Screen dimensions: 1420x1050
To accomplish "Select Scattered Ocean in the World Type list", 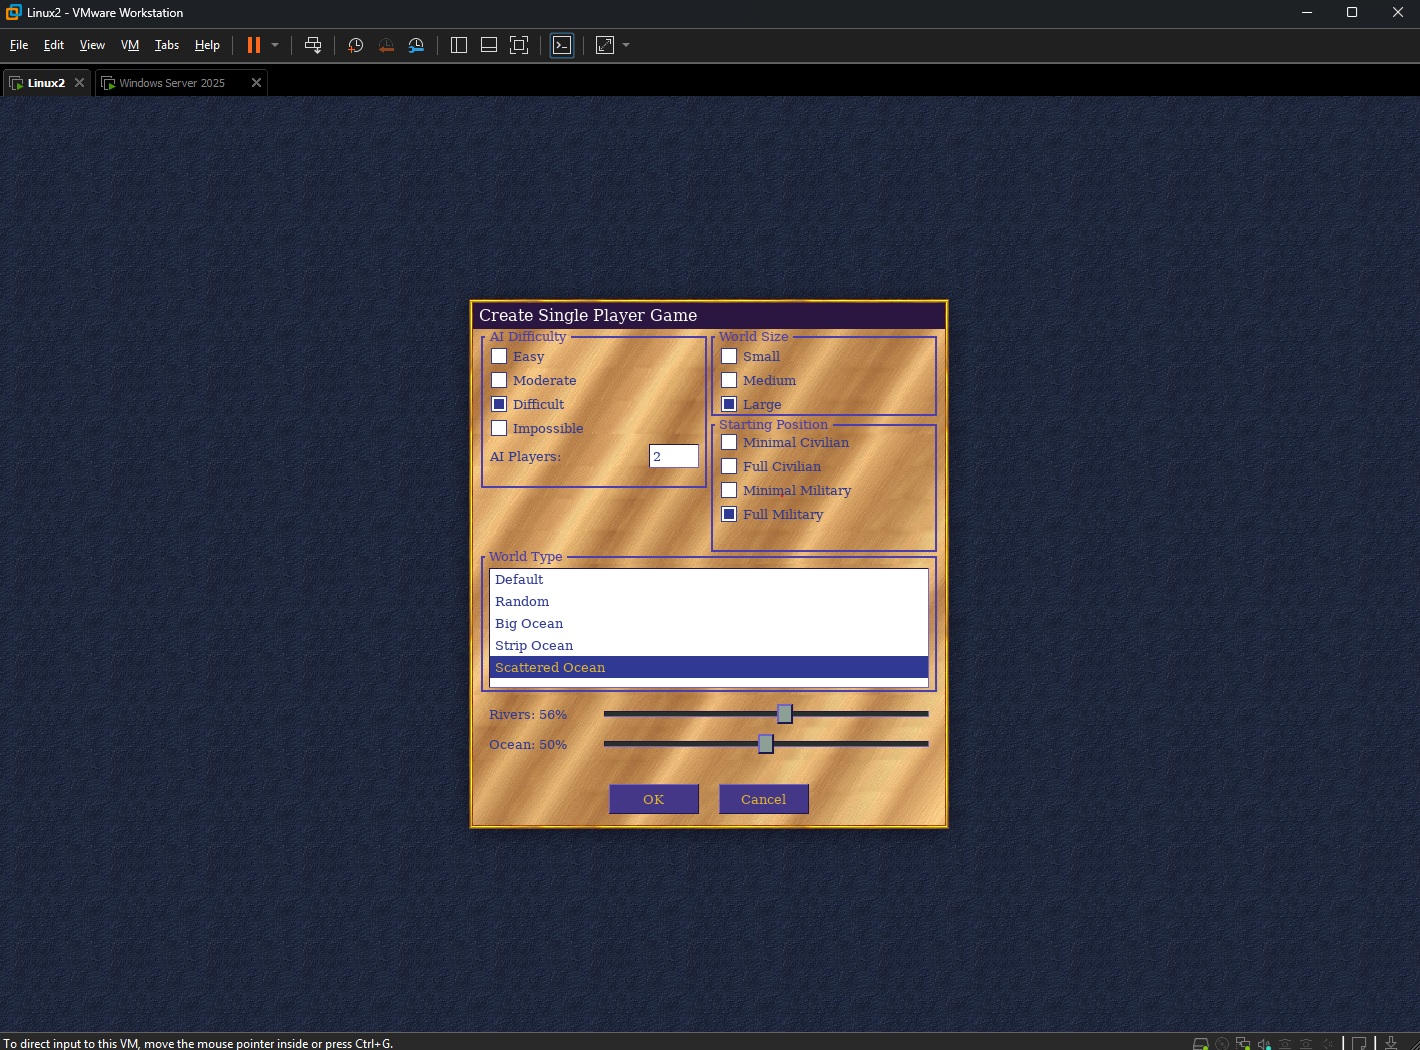I will click(x=709, y=668).
